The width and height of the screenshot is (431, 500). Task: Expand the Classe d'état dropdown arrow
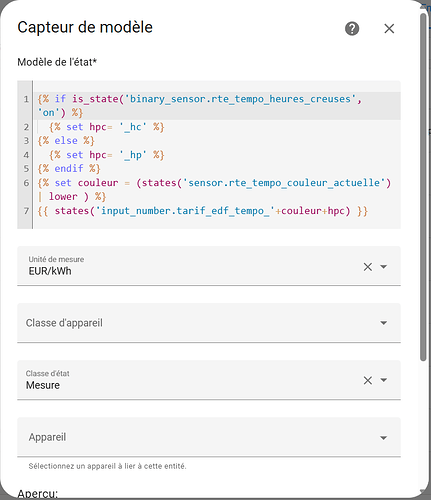[384, 380]
